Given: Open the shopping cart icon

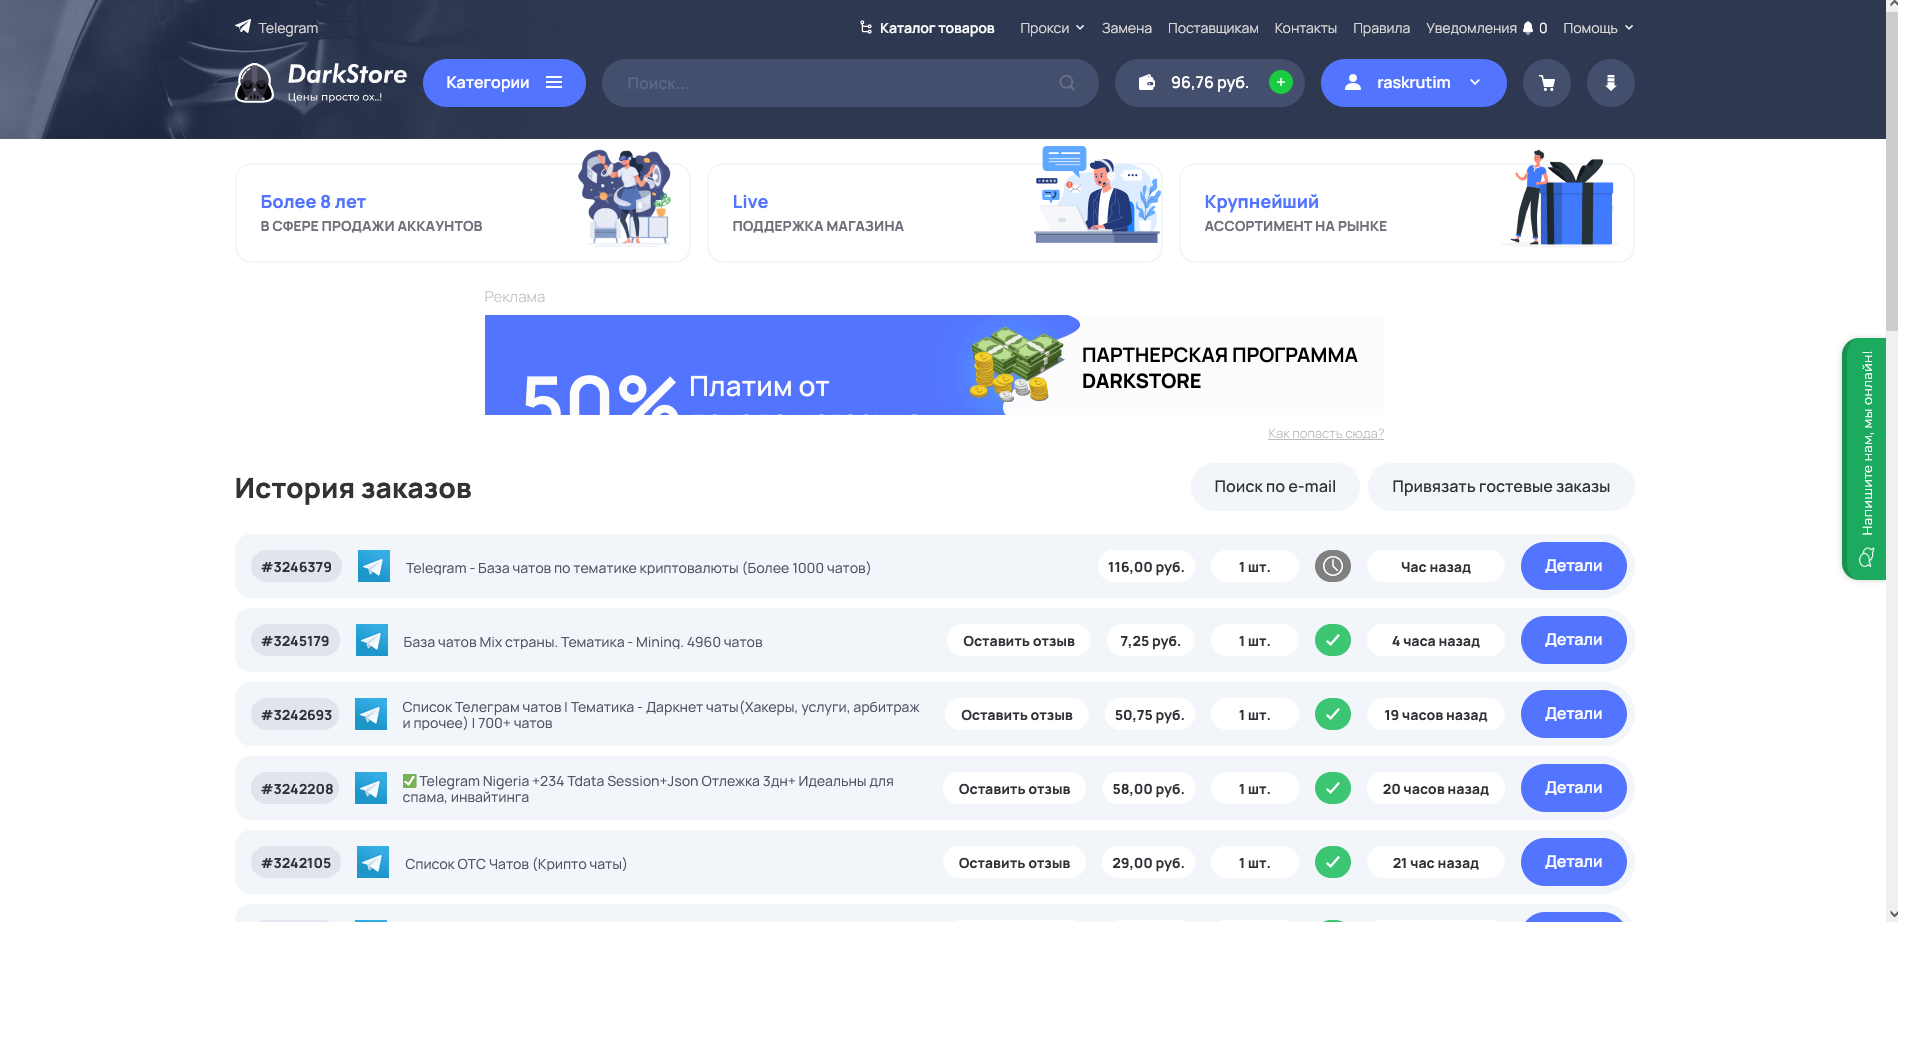Looking at the screenshot, I should coord(1546,83).
